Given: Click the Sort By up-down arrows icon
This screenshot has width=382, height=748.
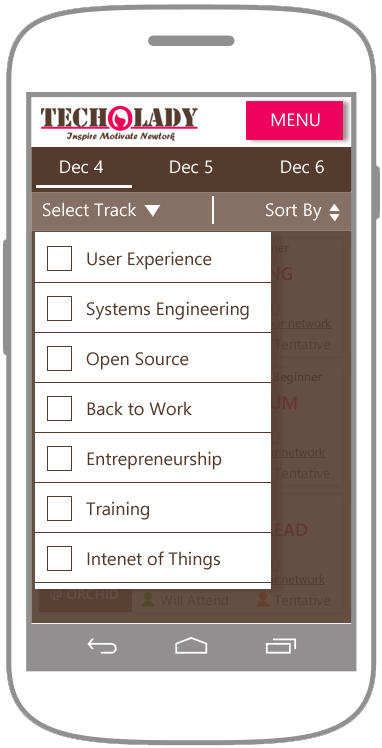Looking at the screenshot, I should [x=334, y=212].
